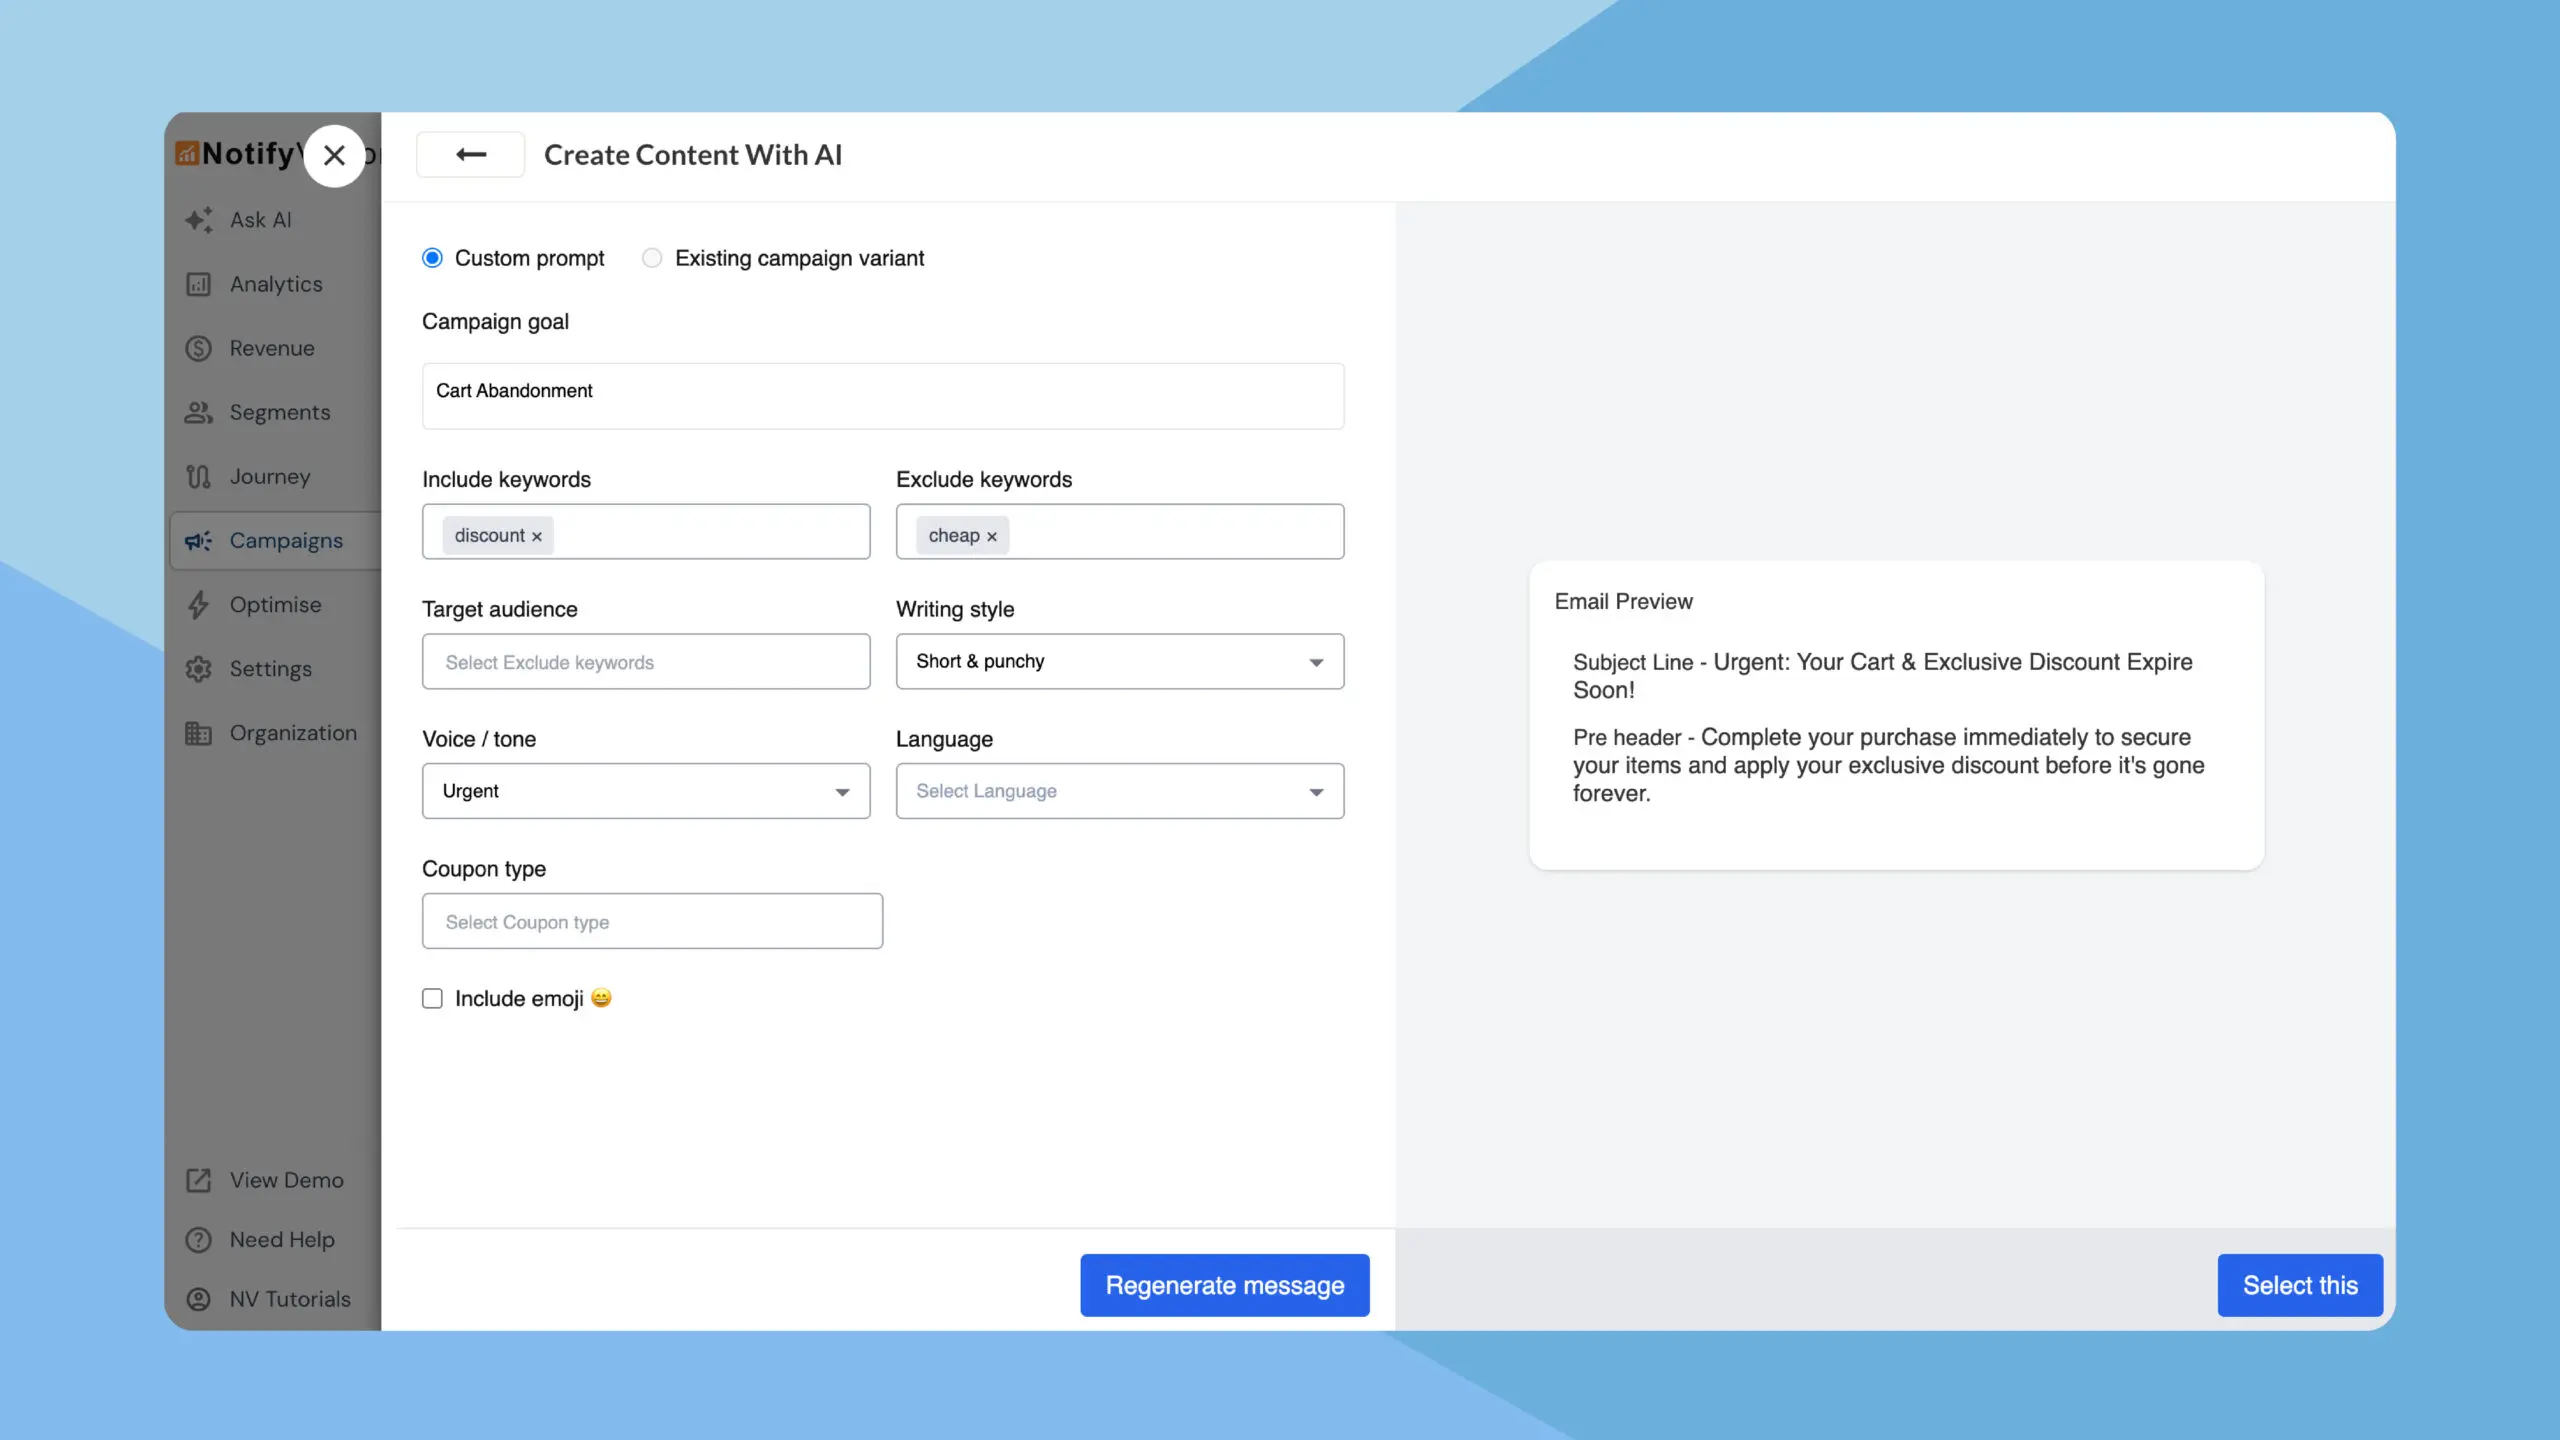Select the Custom prompt radio button
The image size is (2560, 1440).
tap(432, 257)
